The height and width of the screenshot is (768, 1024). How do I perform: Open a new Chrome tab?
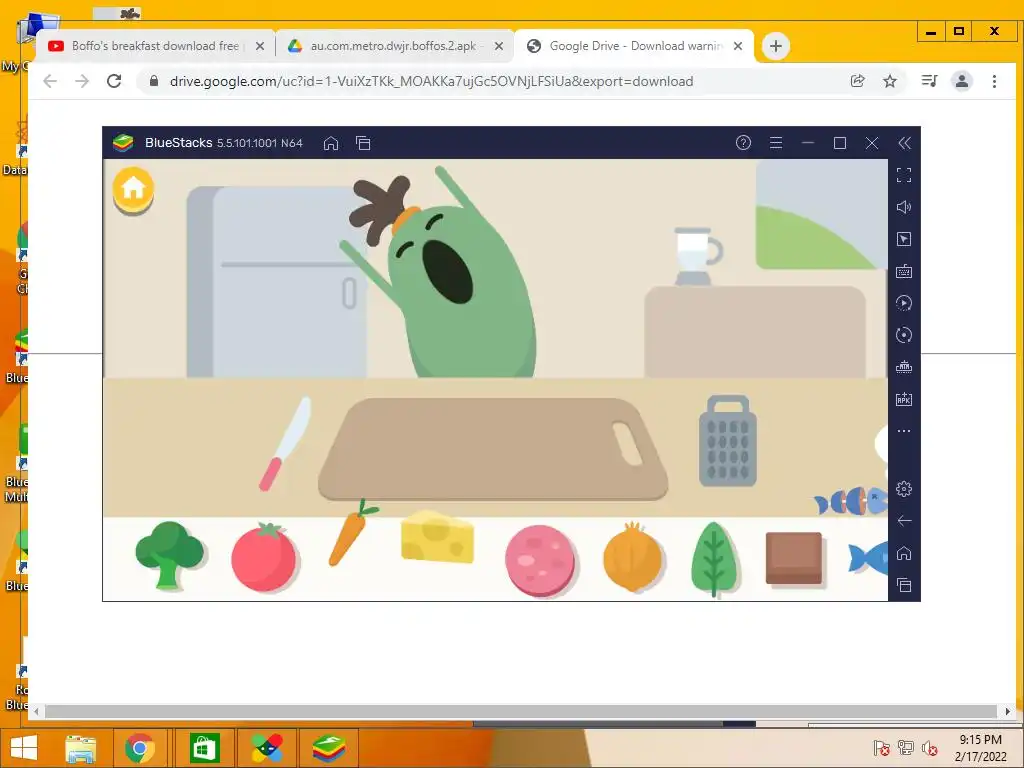click(776, 46)
